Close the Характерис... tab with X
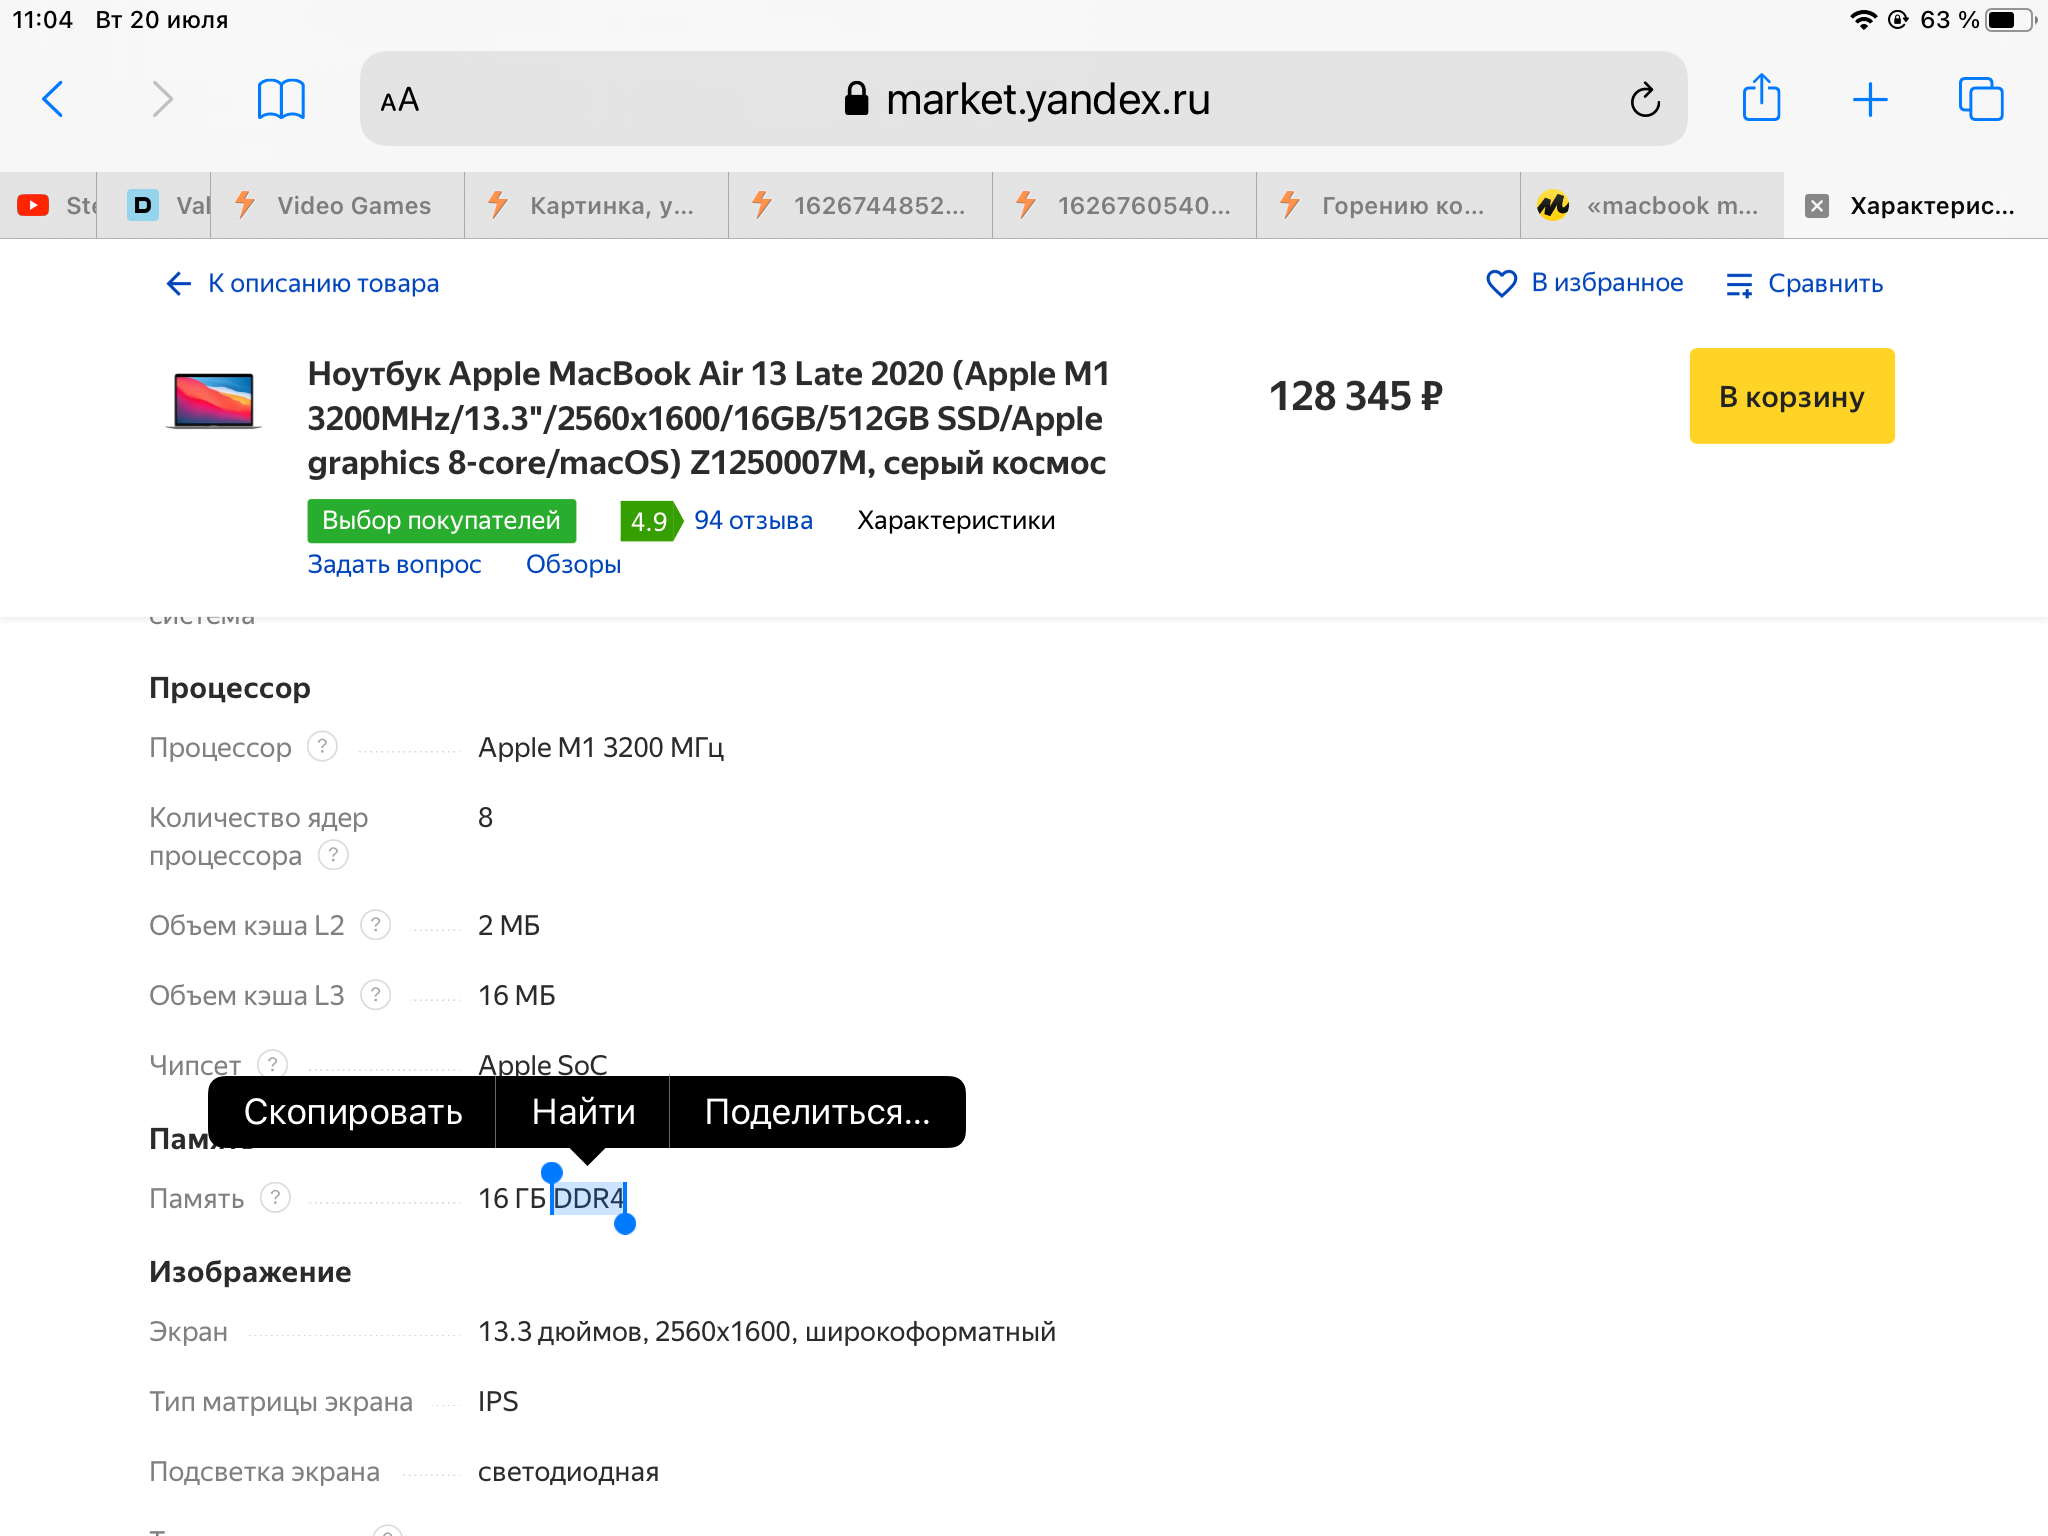Viewport: 2048px width, 1536px height. (1817, 206)
